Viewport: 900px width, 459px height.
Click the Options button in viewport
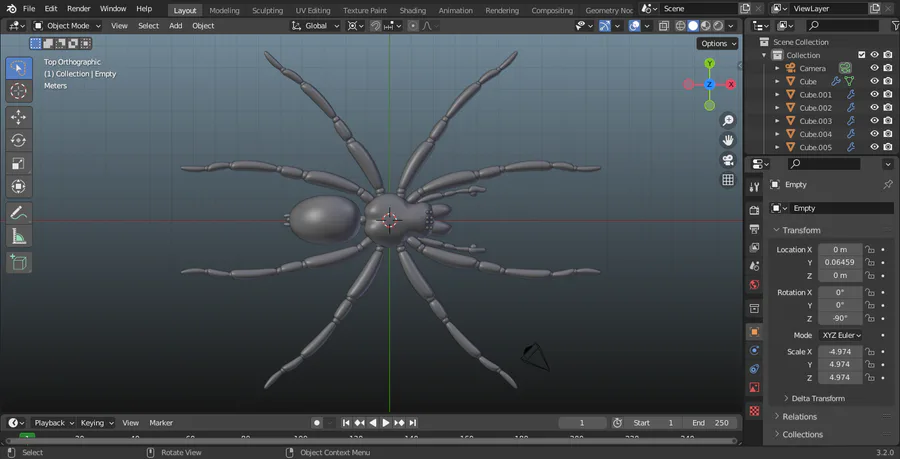pos(717,44)
